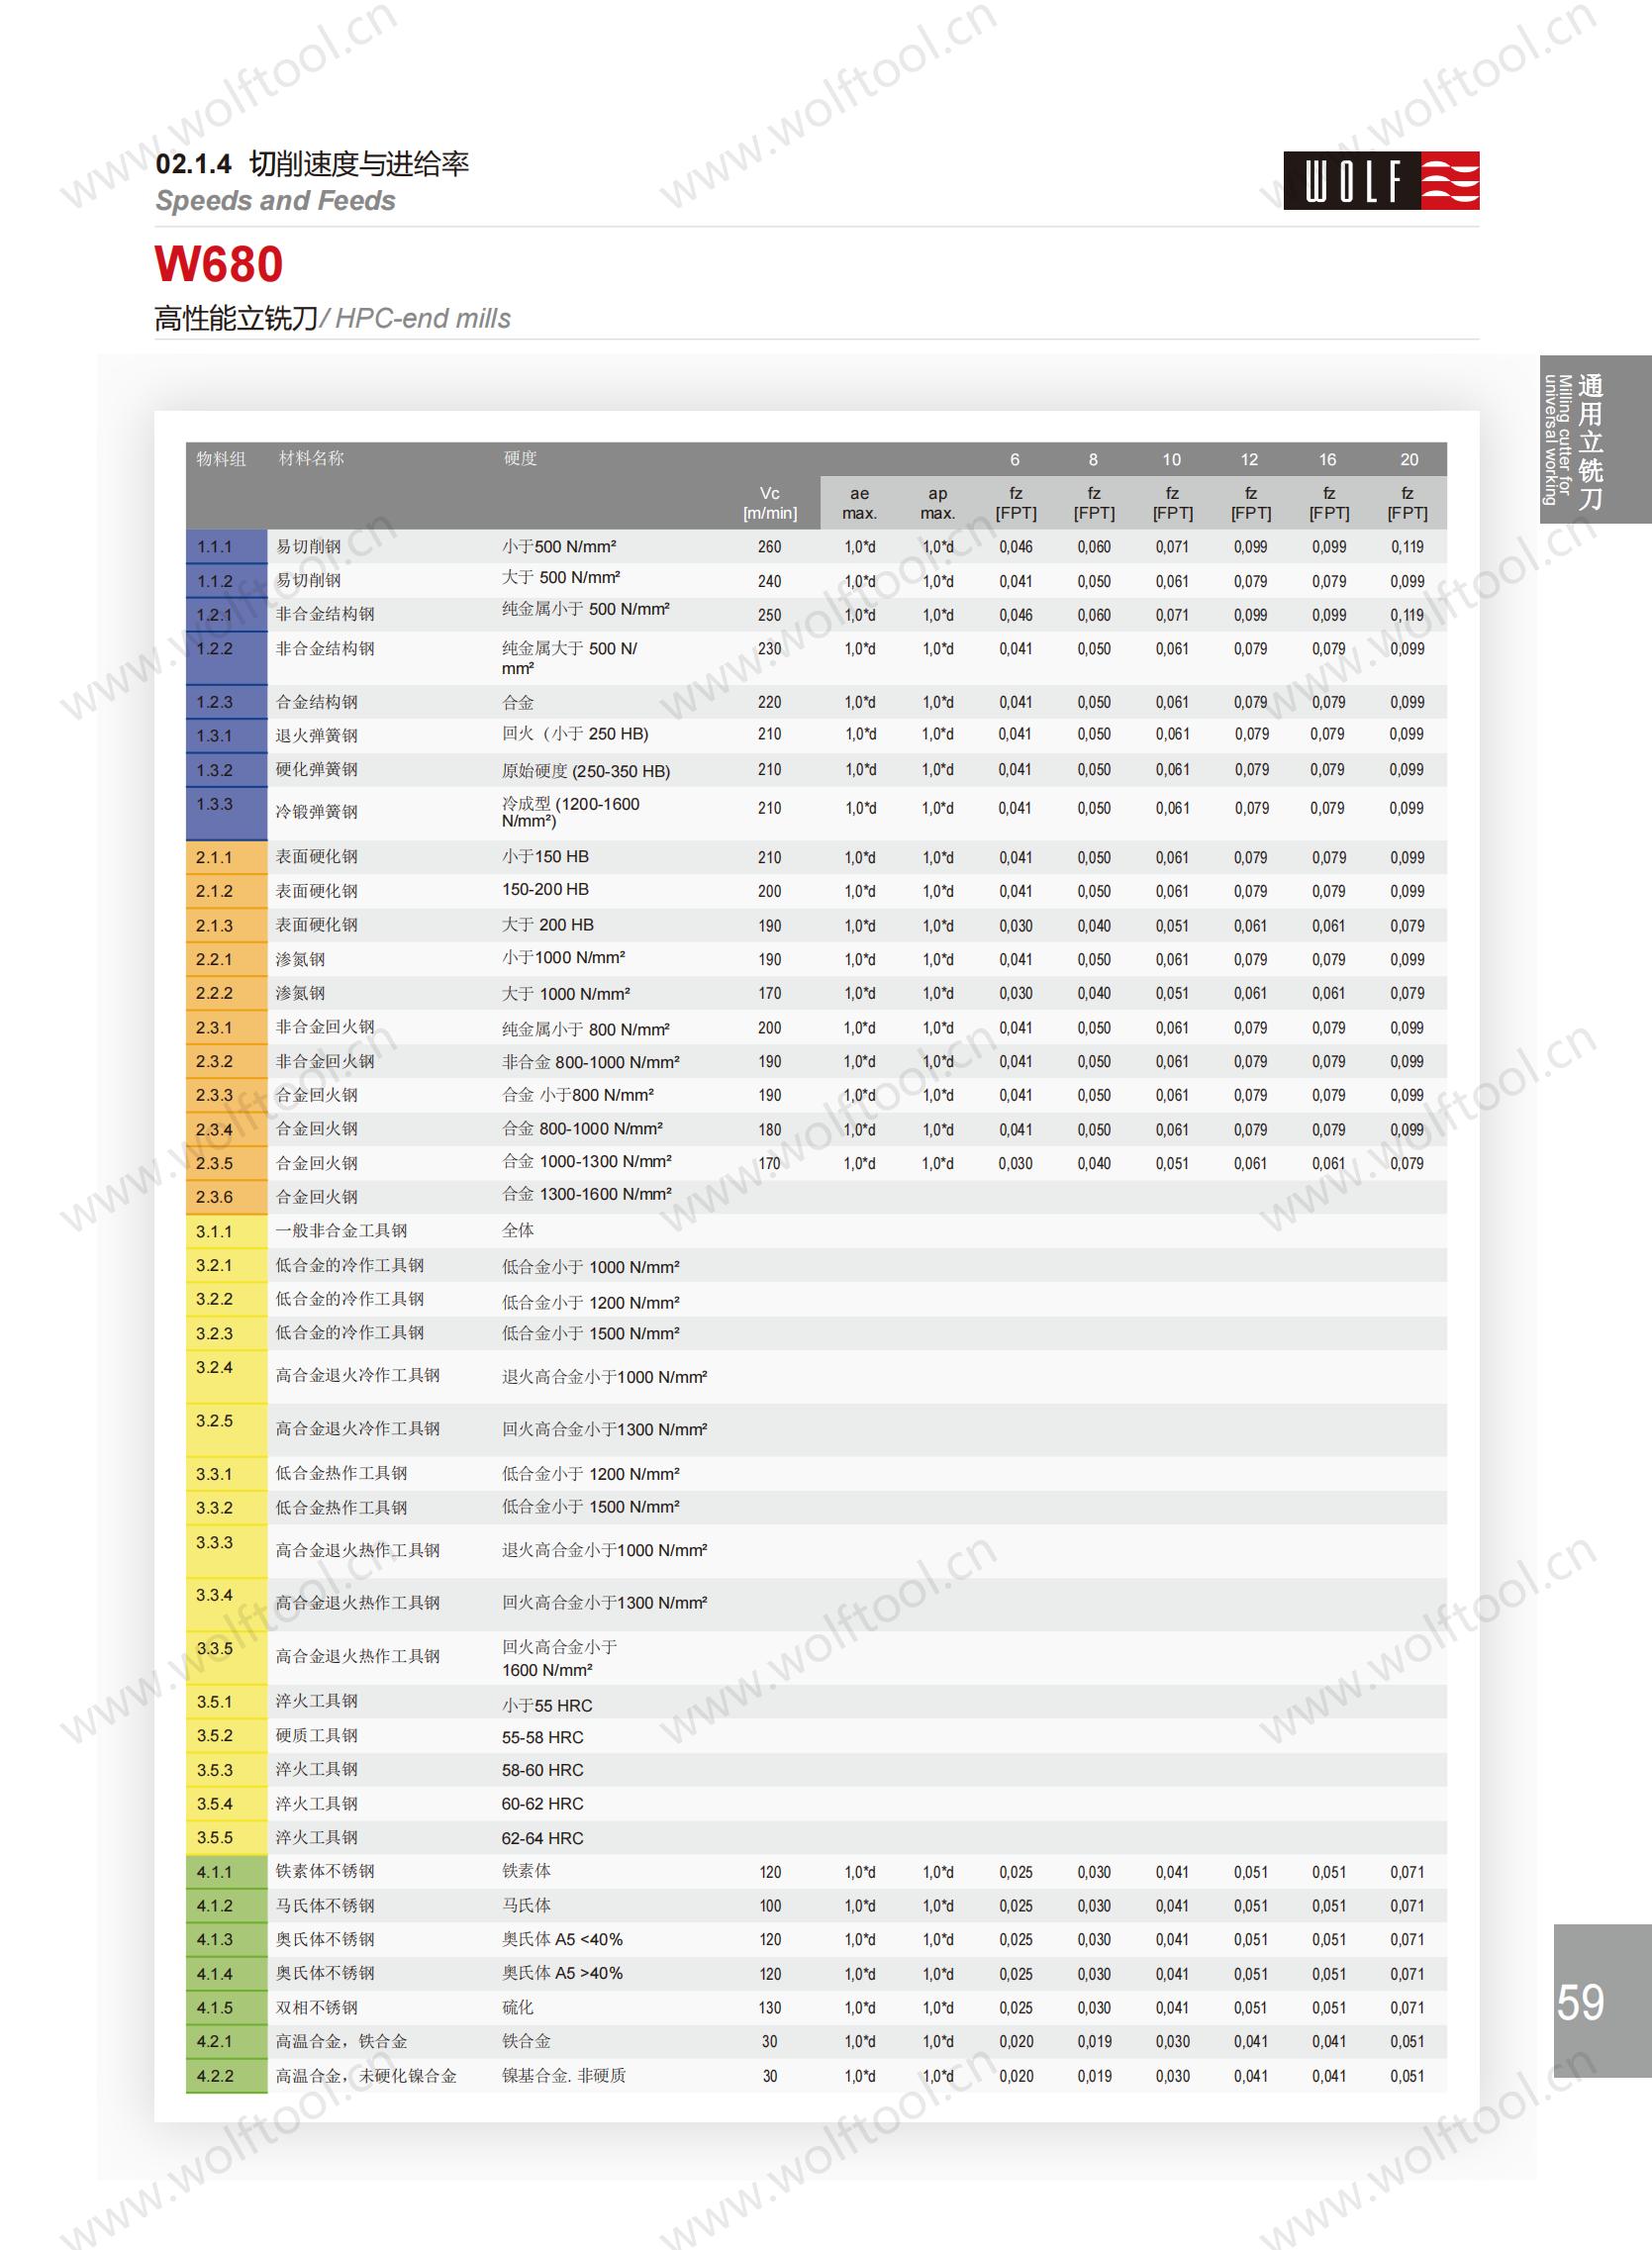
Task: Click the Vc value 250 in row 1.2.1
Action: coord(770,616)
